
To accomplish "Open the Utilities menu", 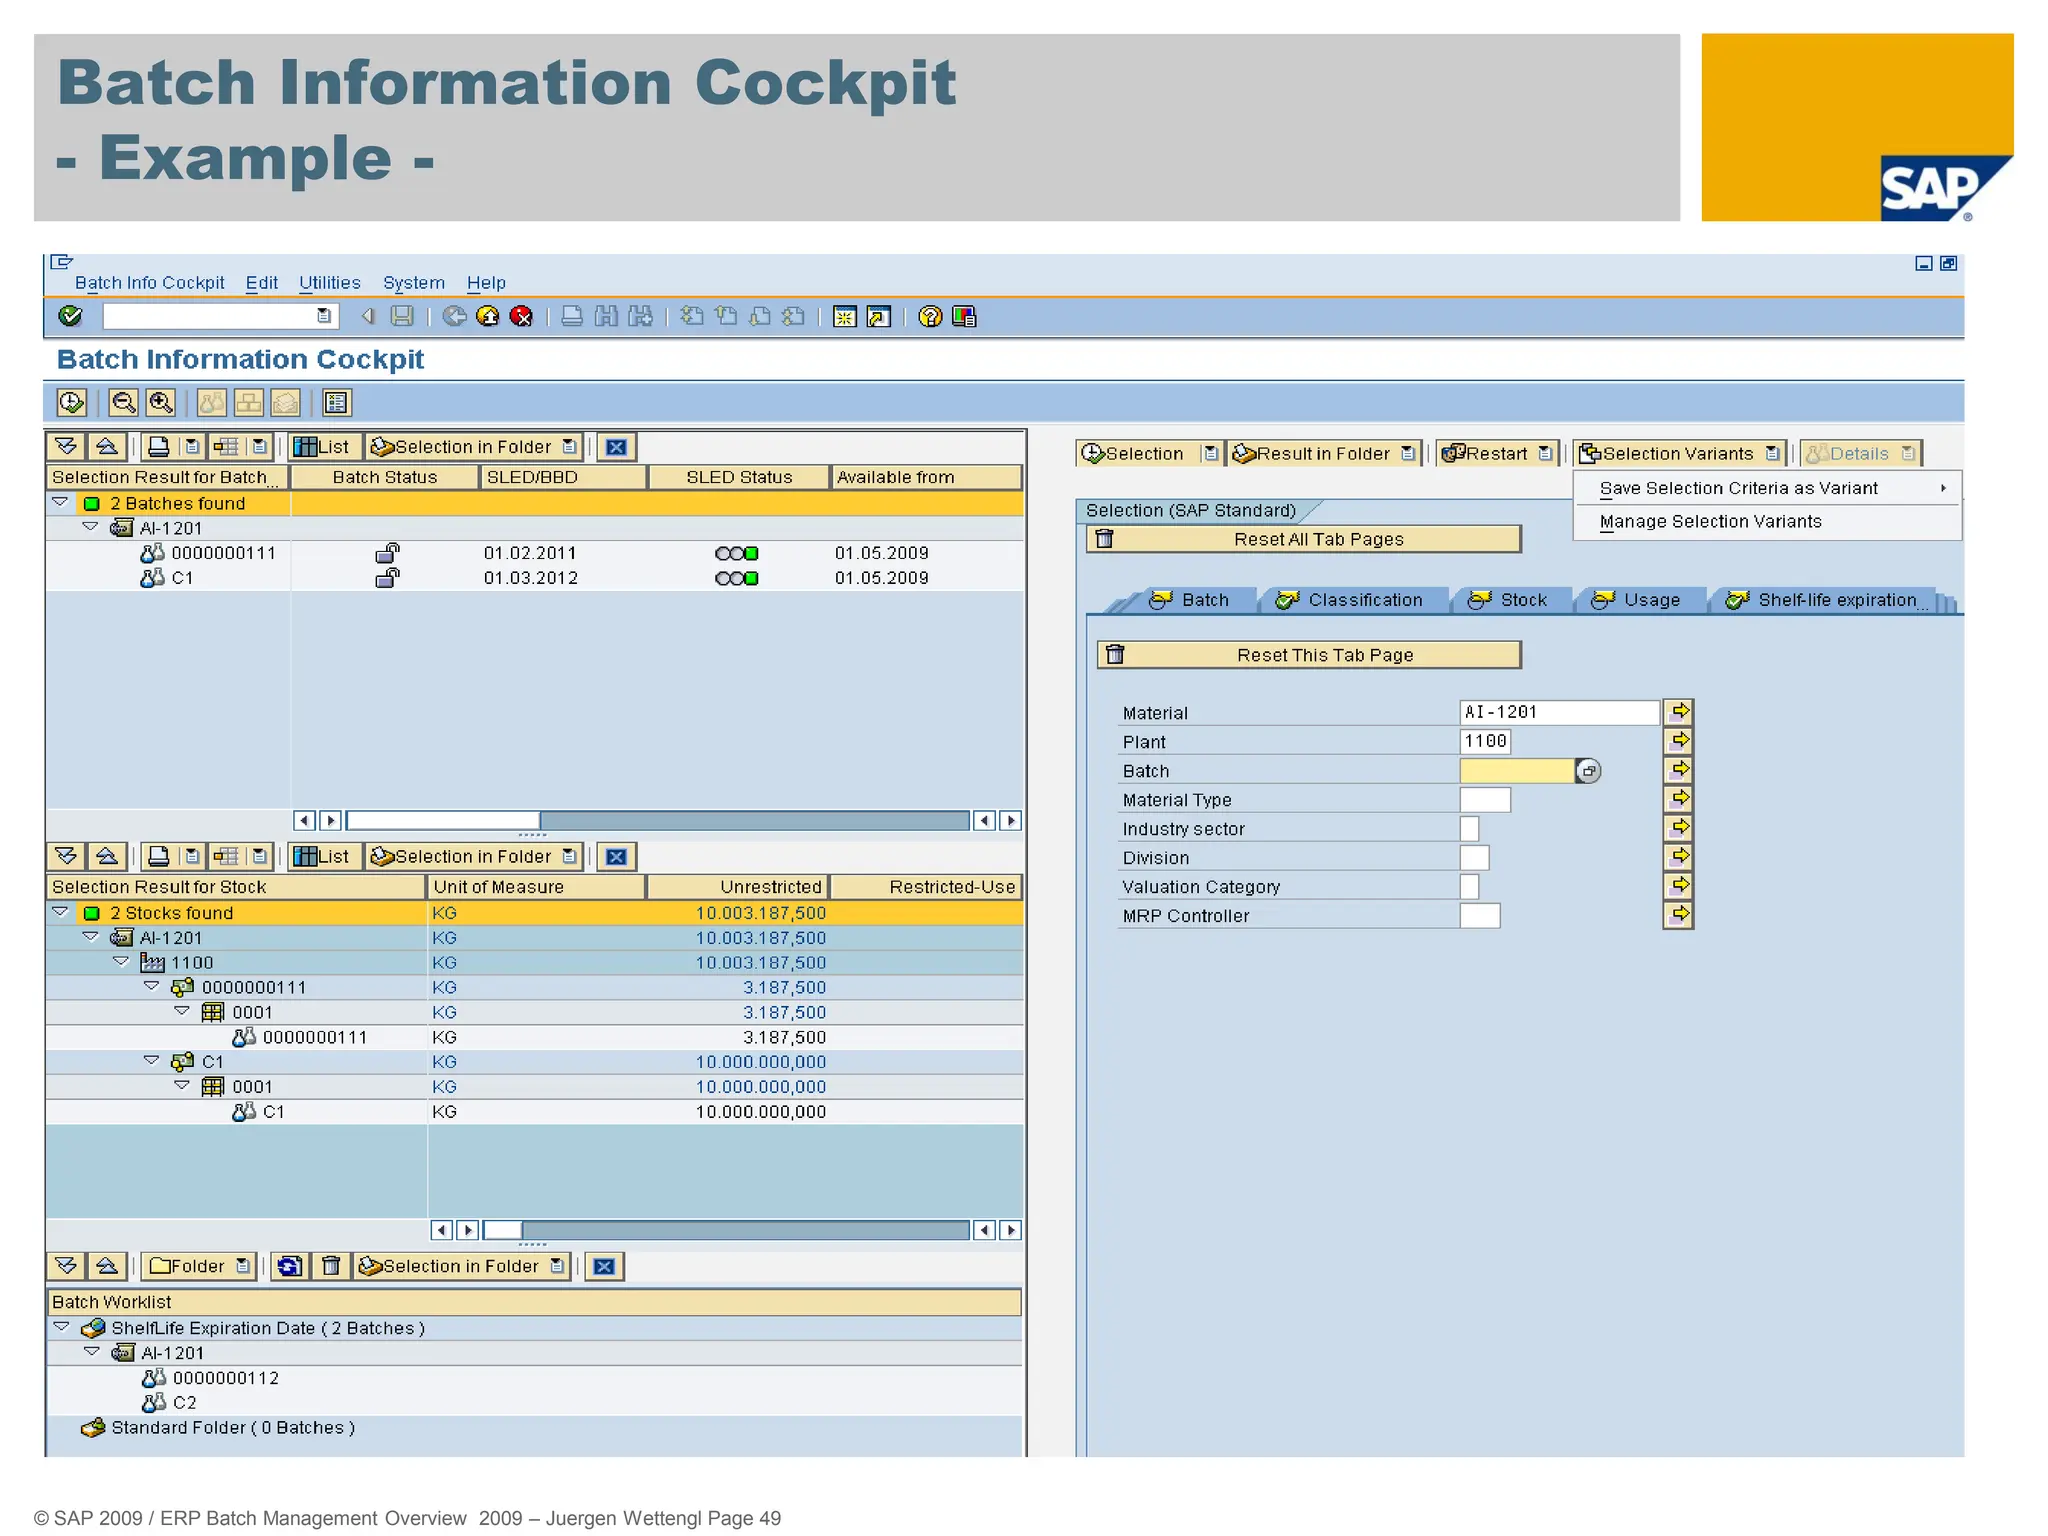I will point(330,283).
